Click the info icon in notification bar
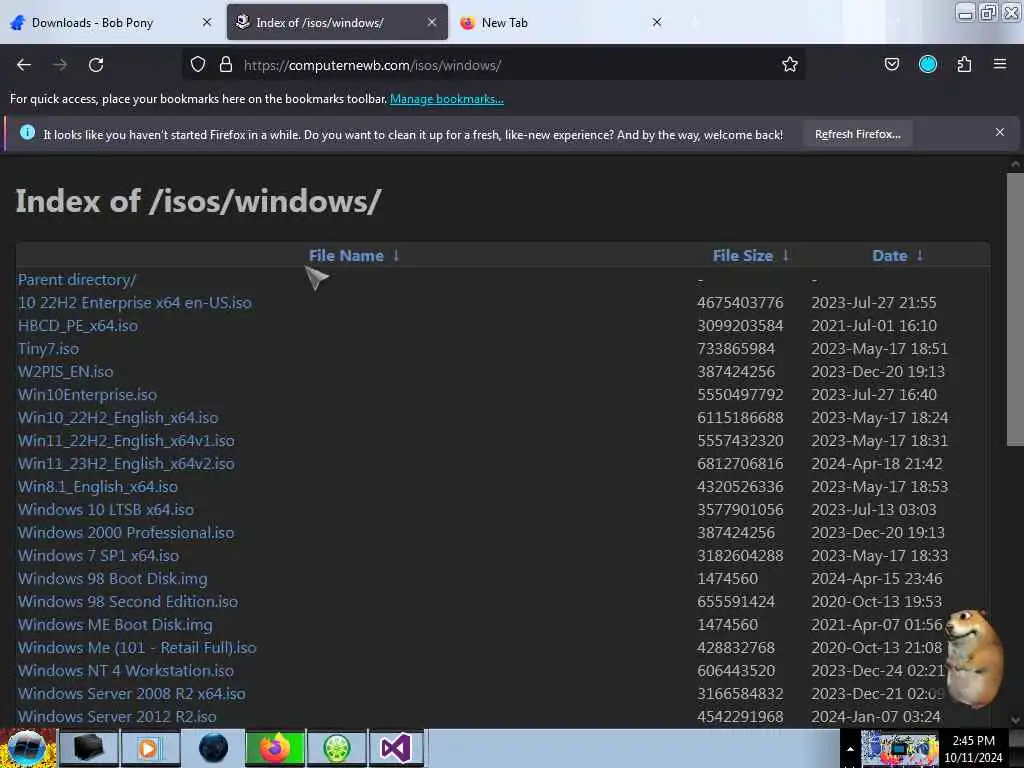1024x768 pixels. pyautogui.click(x=27, y=133)
